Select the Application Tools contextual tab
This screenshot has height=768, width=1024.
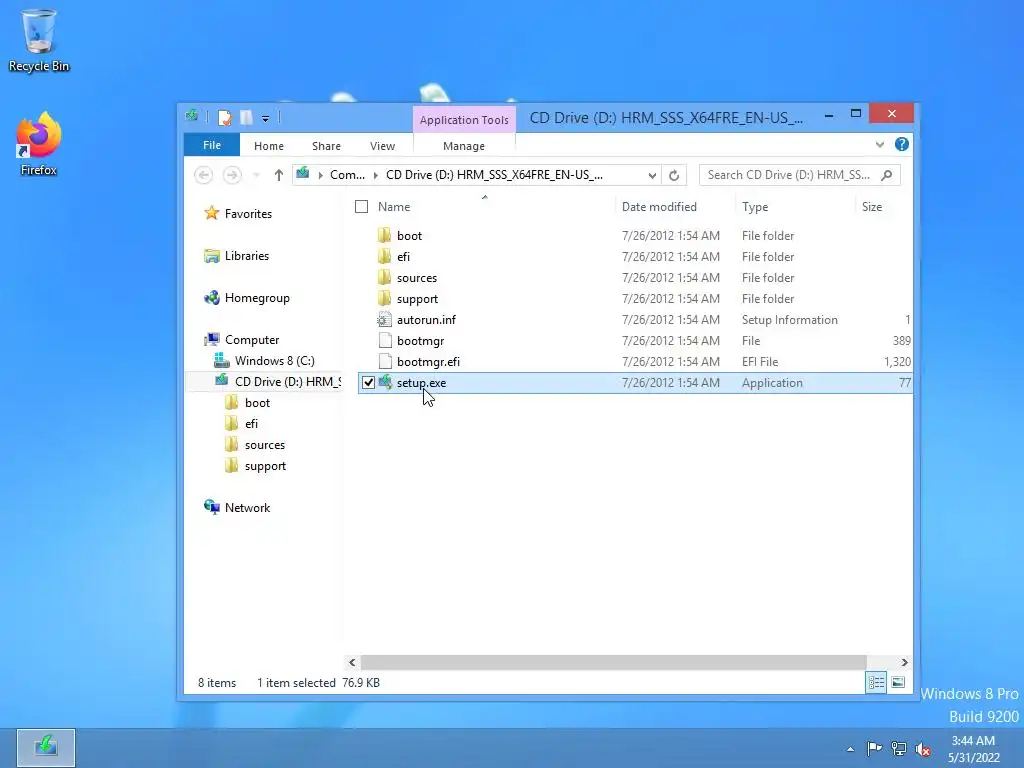click(x=464, y=120)
